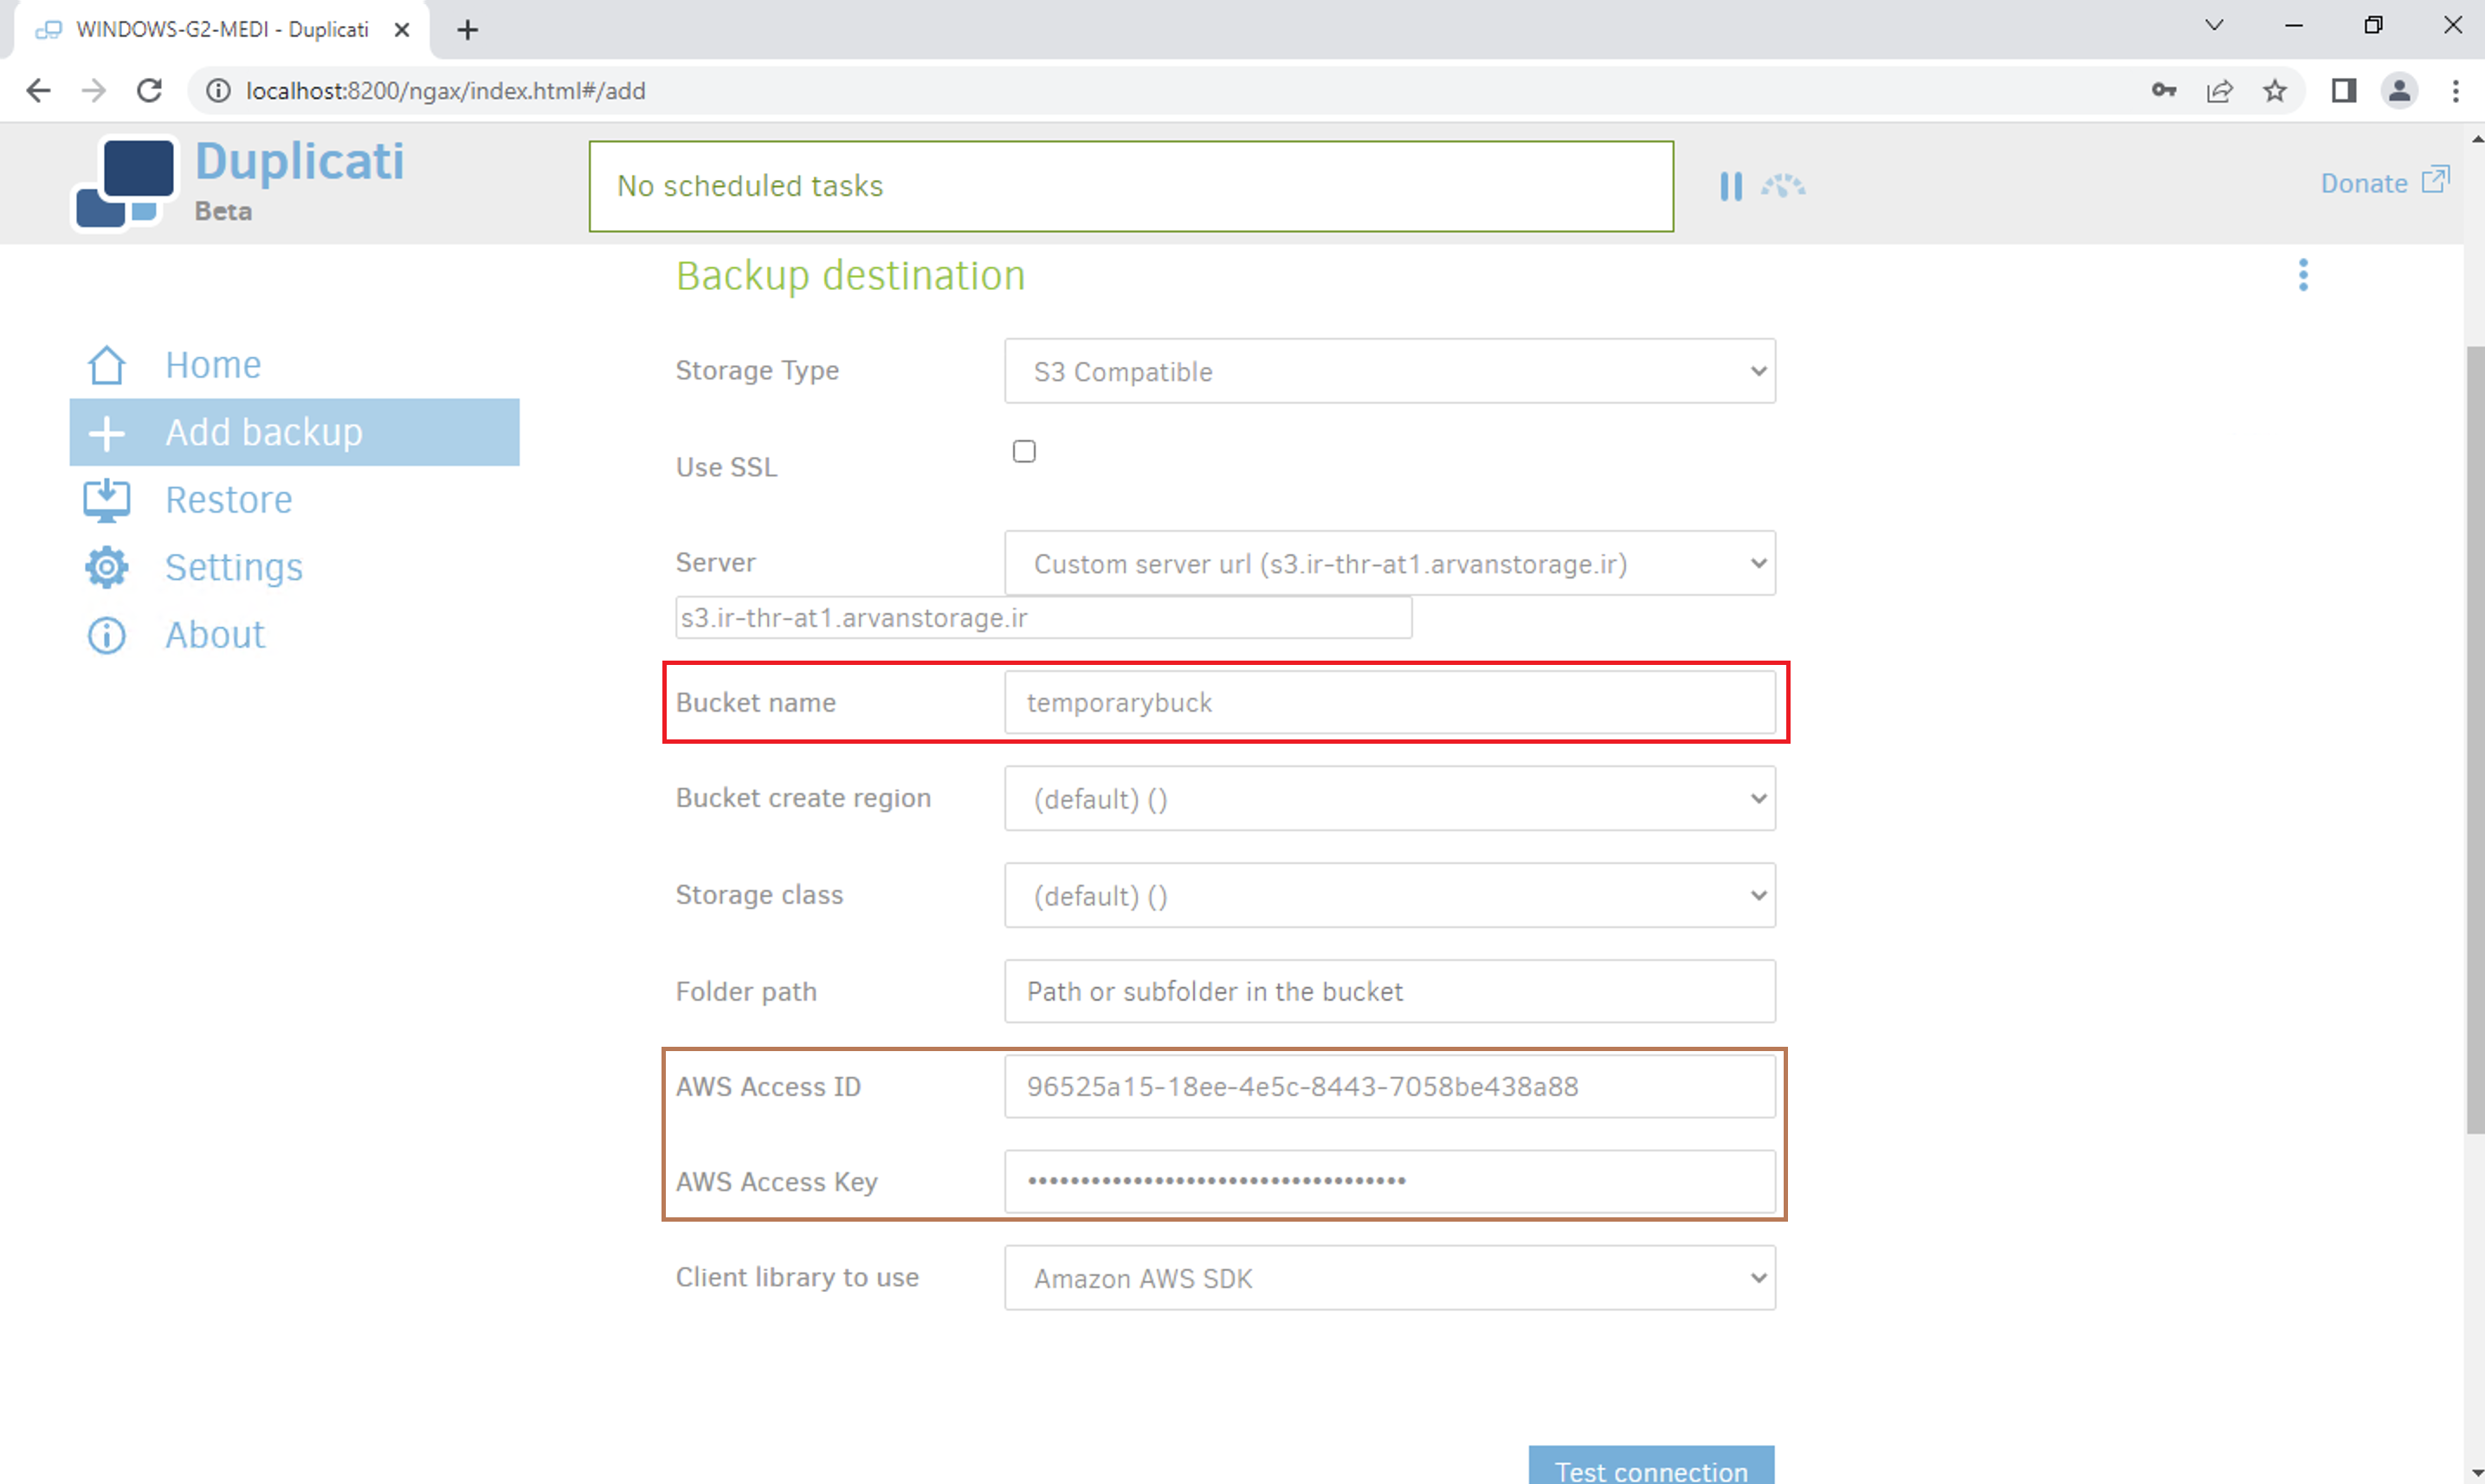Expand the Server selection dropdown
This screenshot has width=2485, height=1484.
click(x=1389, y=564)
